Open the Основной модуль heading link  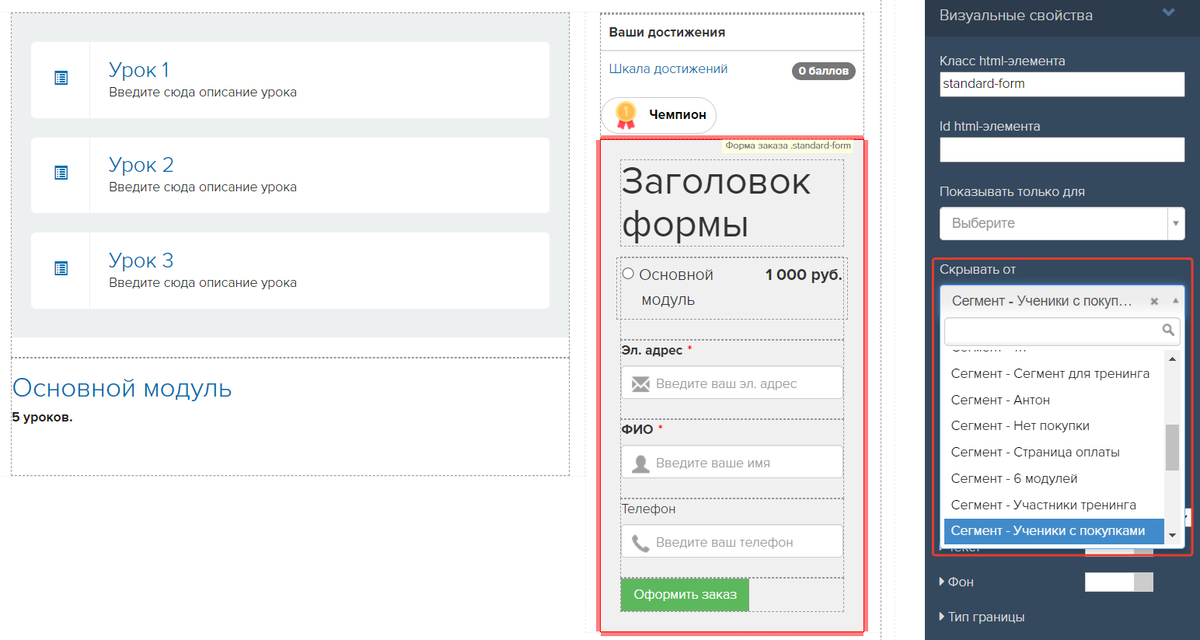point(122,388)
